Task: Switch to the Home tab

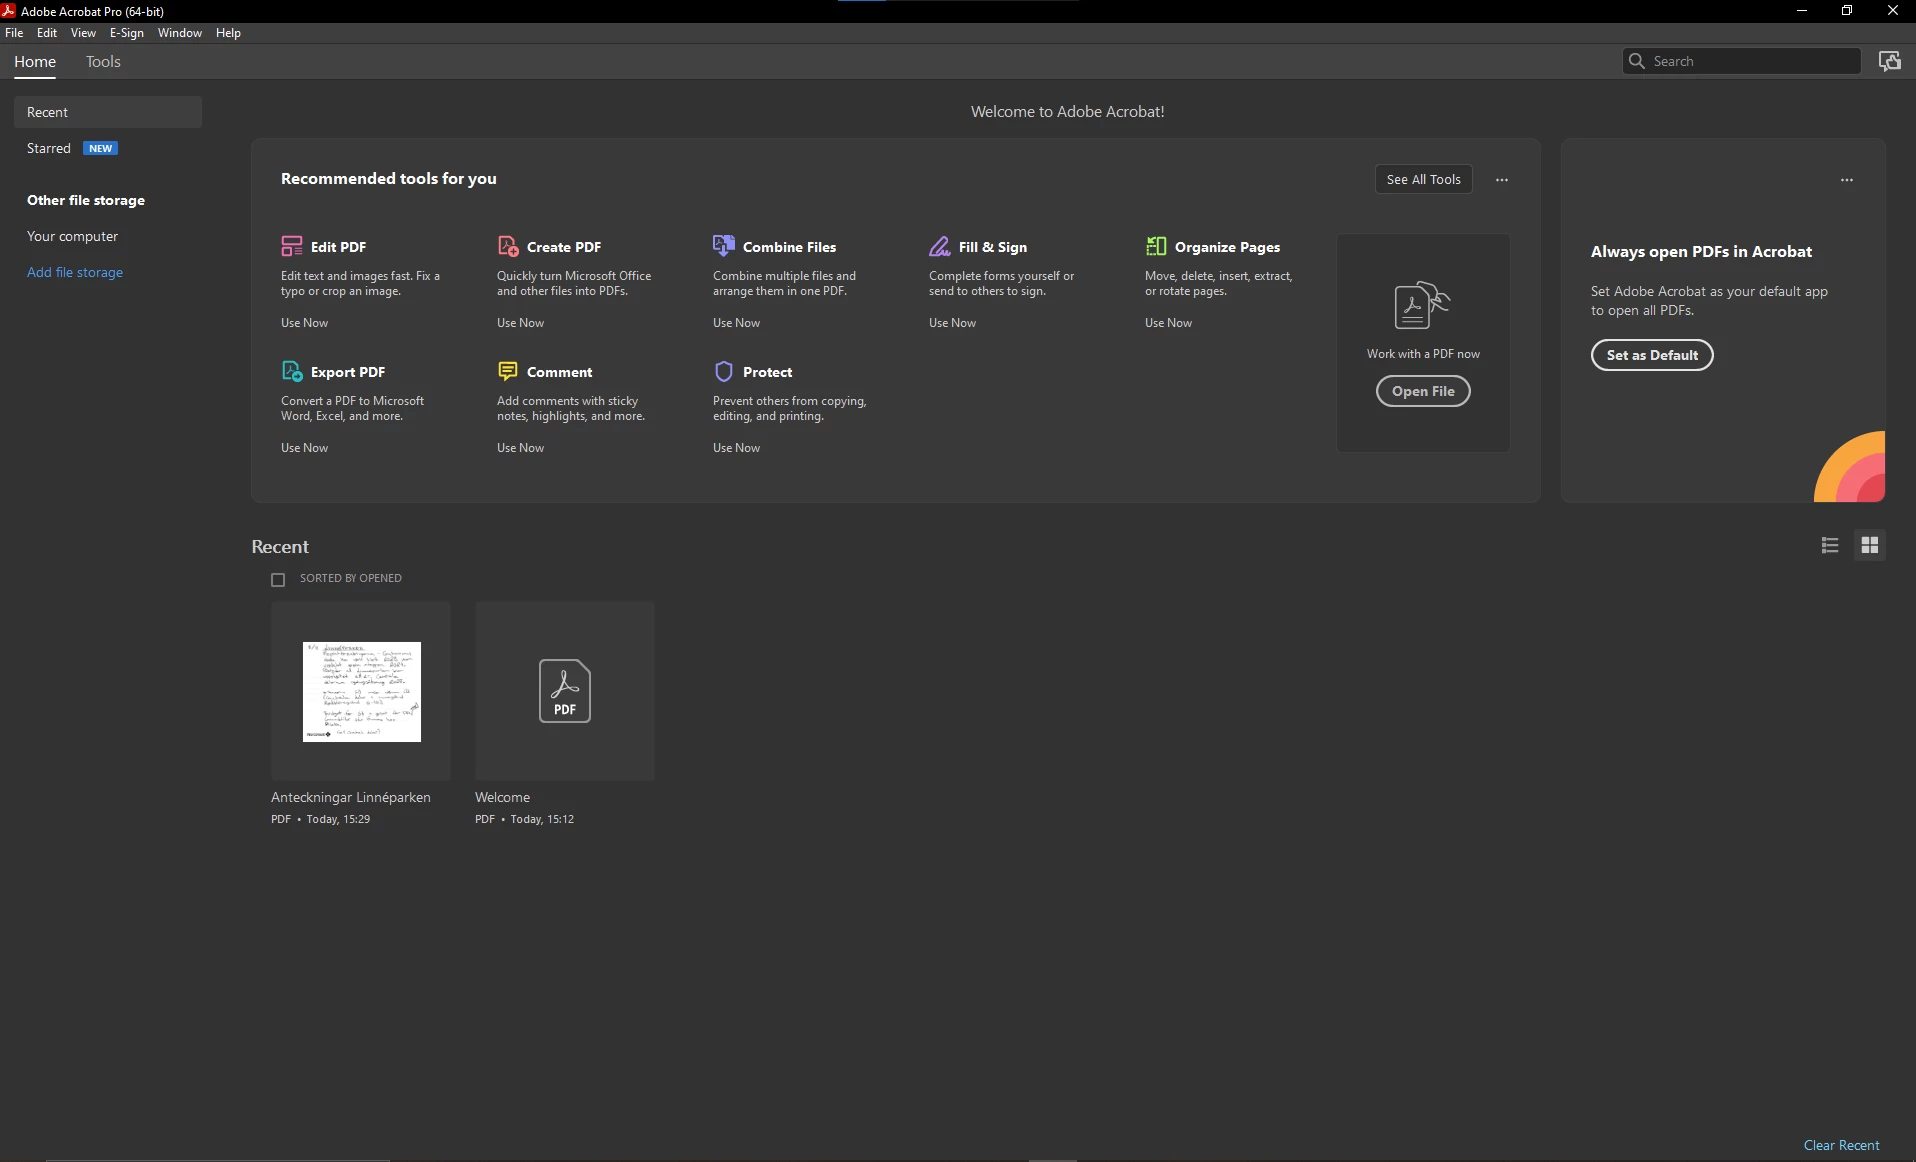Action: tap(35, 62)
